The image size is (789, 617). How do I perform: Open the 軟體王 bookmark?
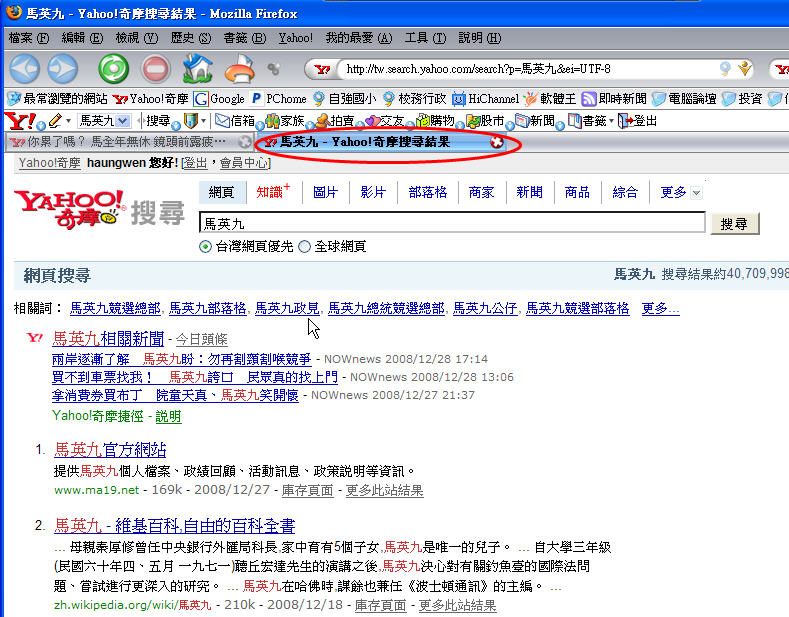[x=549, y=99]
